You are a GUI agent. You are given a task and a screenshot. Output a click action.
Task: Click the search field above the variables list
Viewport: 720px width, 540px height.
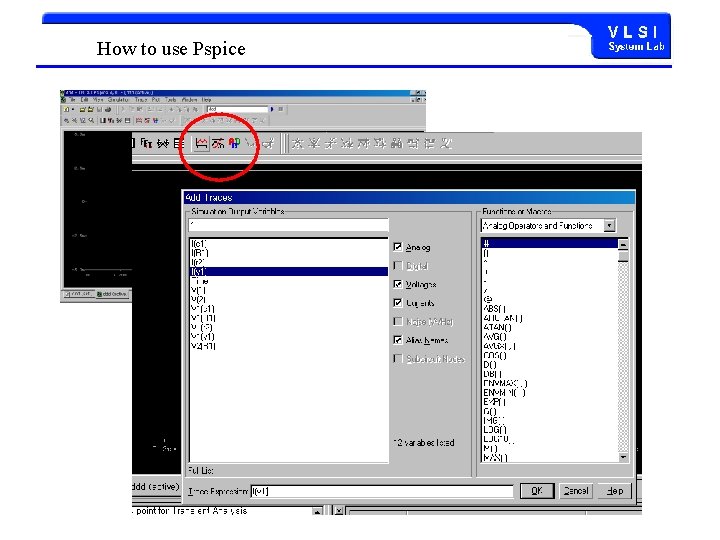pos(288,225)
